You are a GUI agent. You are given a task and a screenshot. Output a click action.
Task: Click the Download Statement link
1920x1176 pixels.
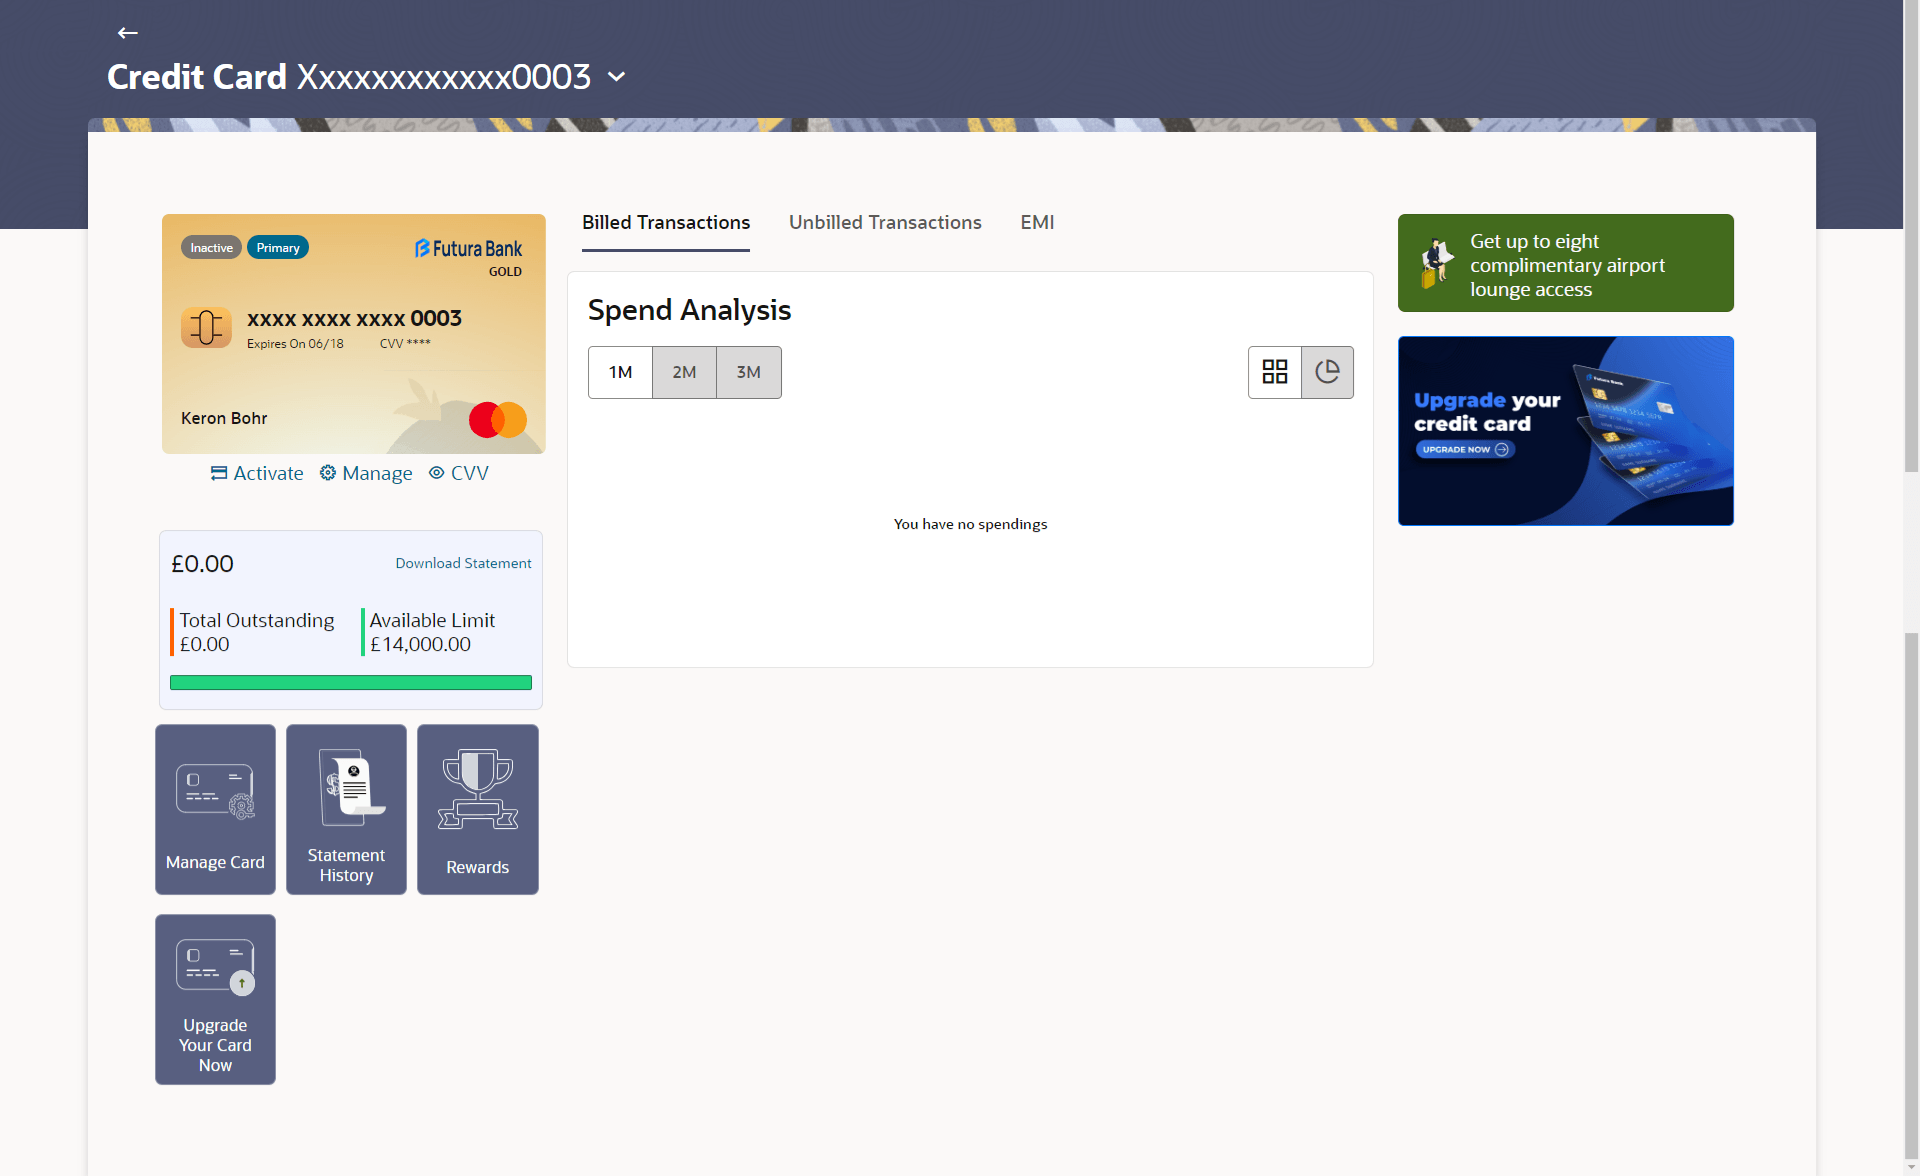pyautogui.click(x=463, y=563)
